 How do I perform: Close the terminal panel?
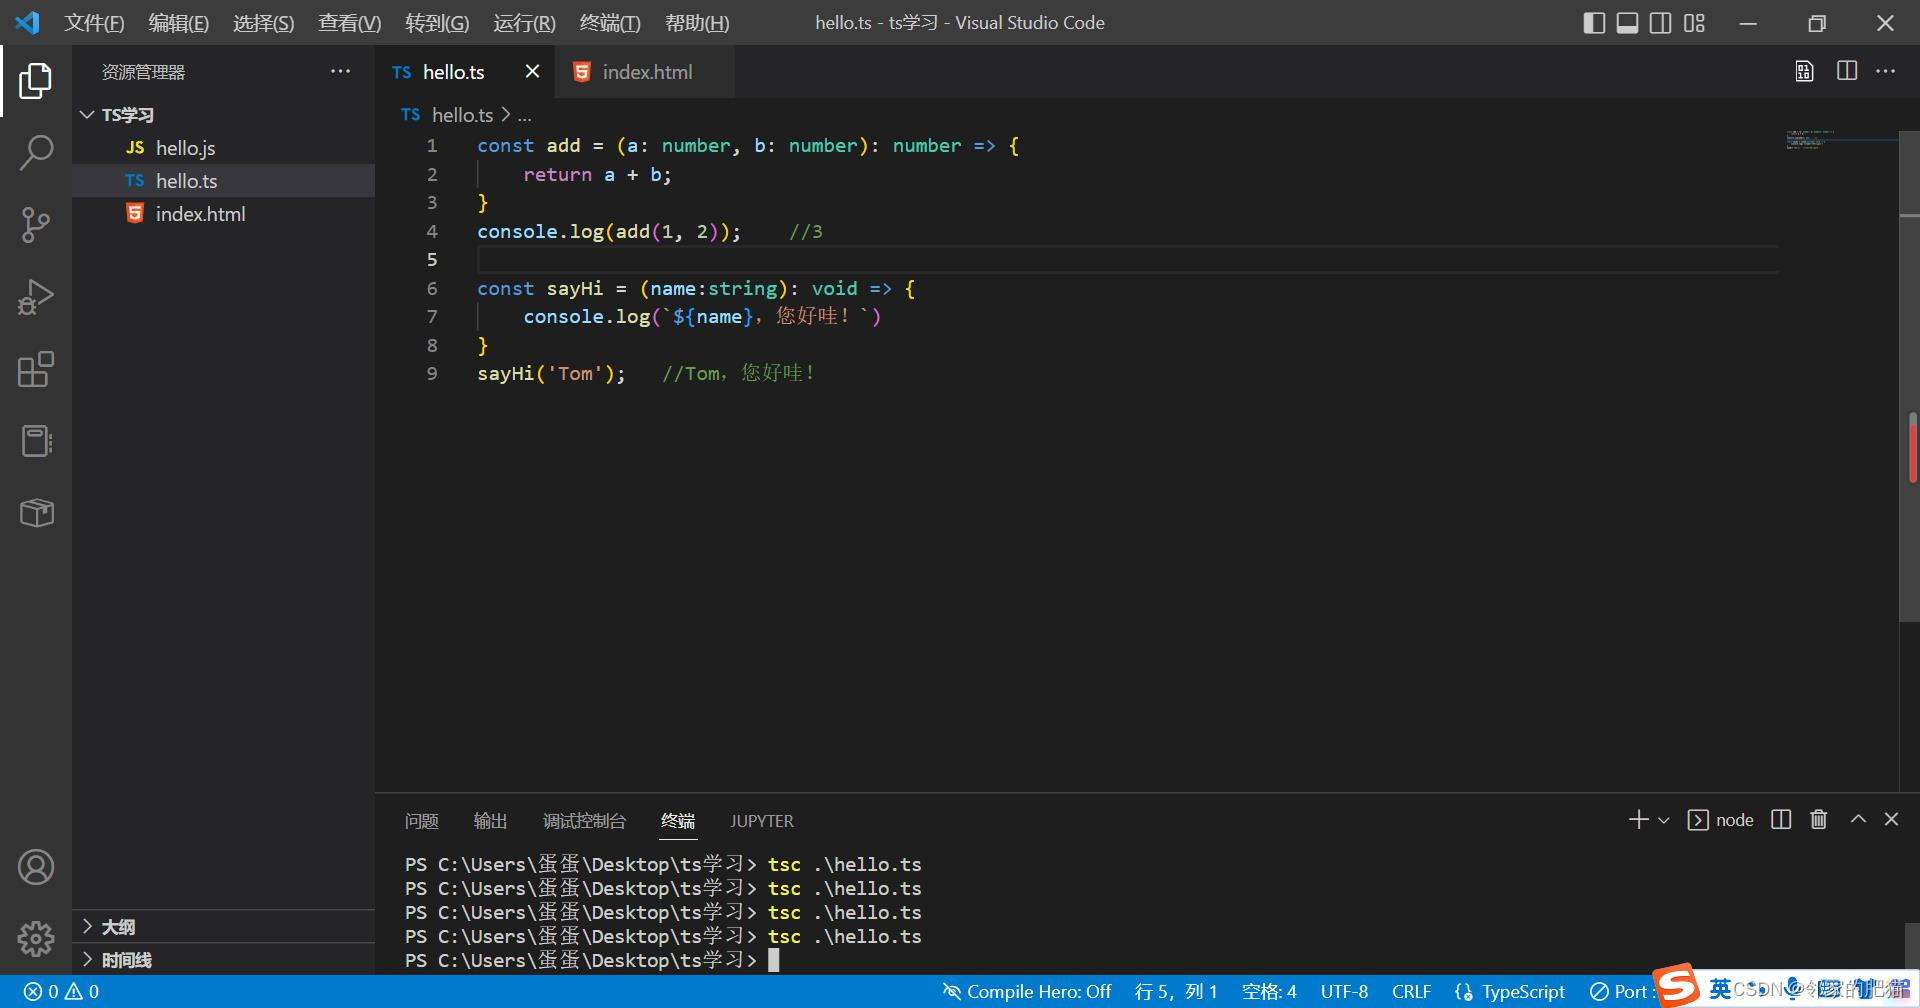coord(1891,819)
